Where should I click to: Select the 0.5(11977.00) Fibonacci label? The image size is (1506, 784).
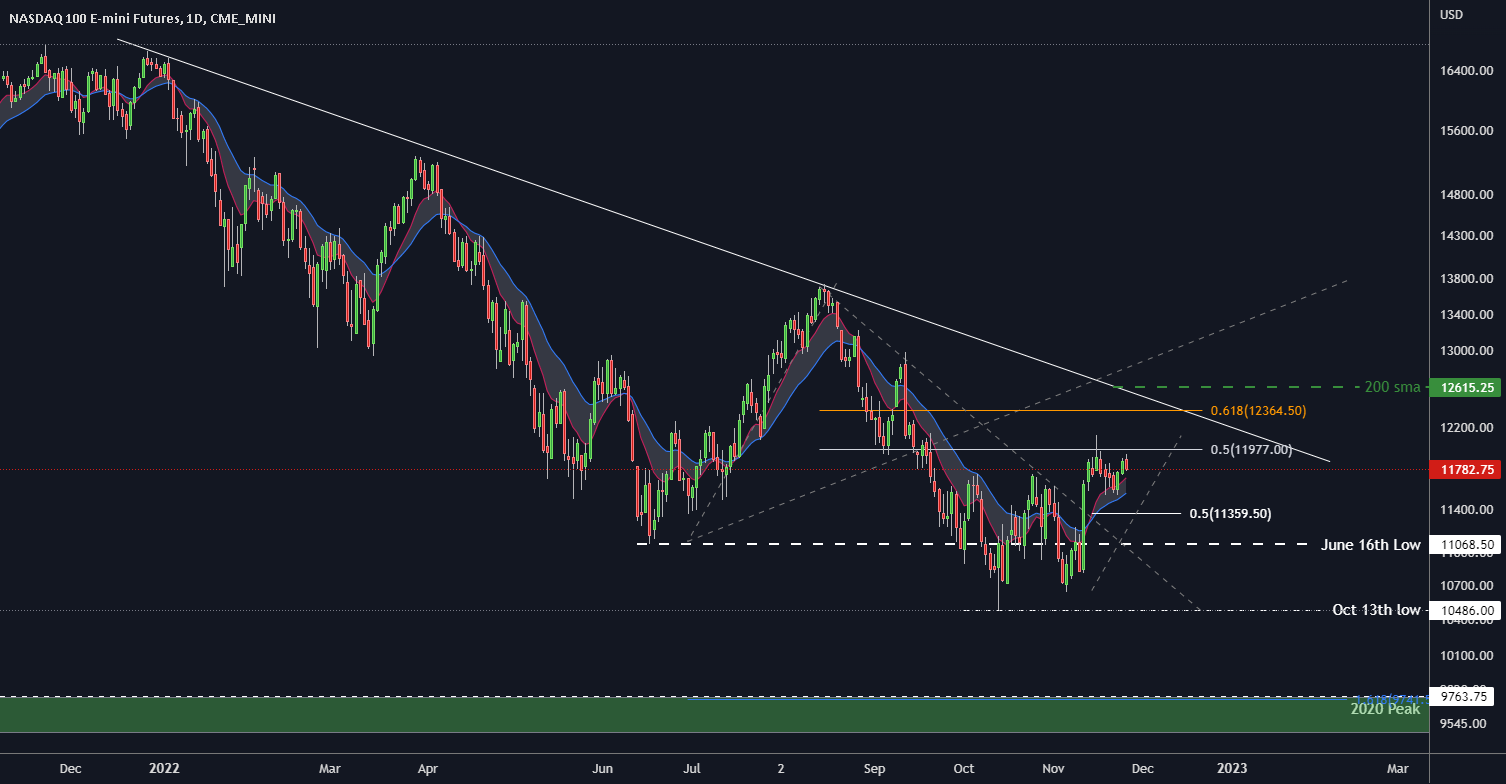pyautogui.click(x=1251, y=450)
